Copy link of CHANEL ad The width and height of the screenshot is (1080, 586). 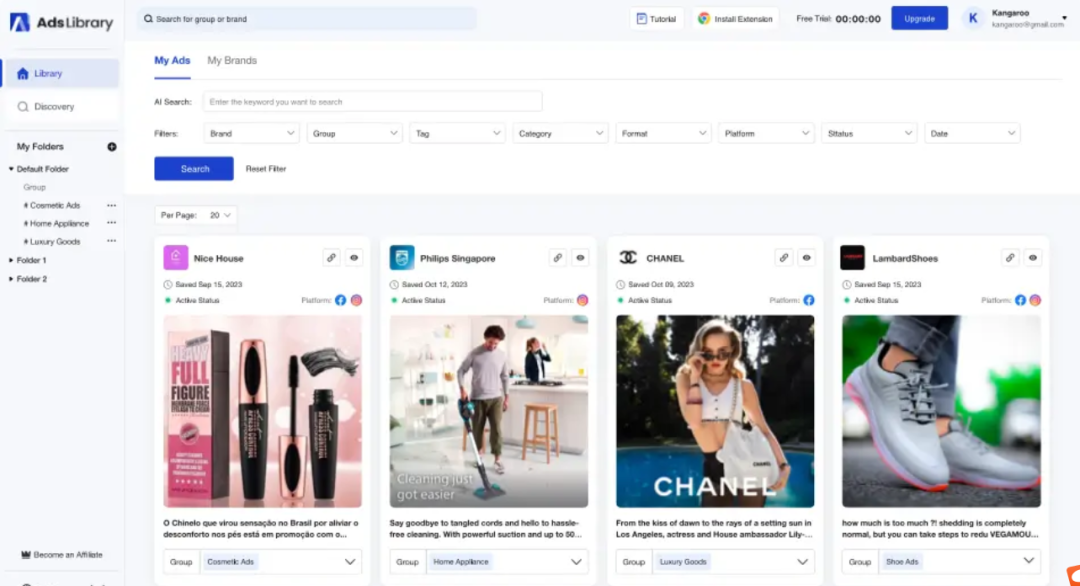784,258
